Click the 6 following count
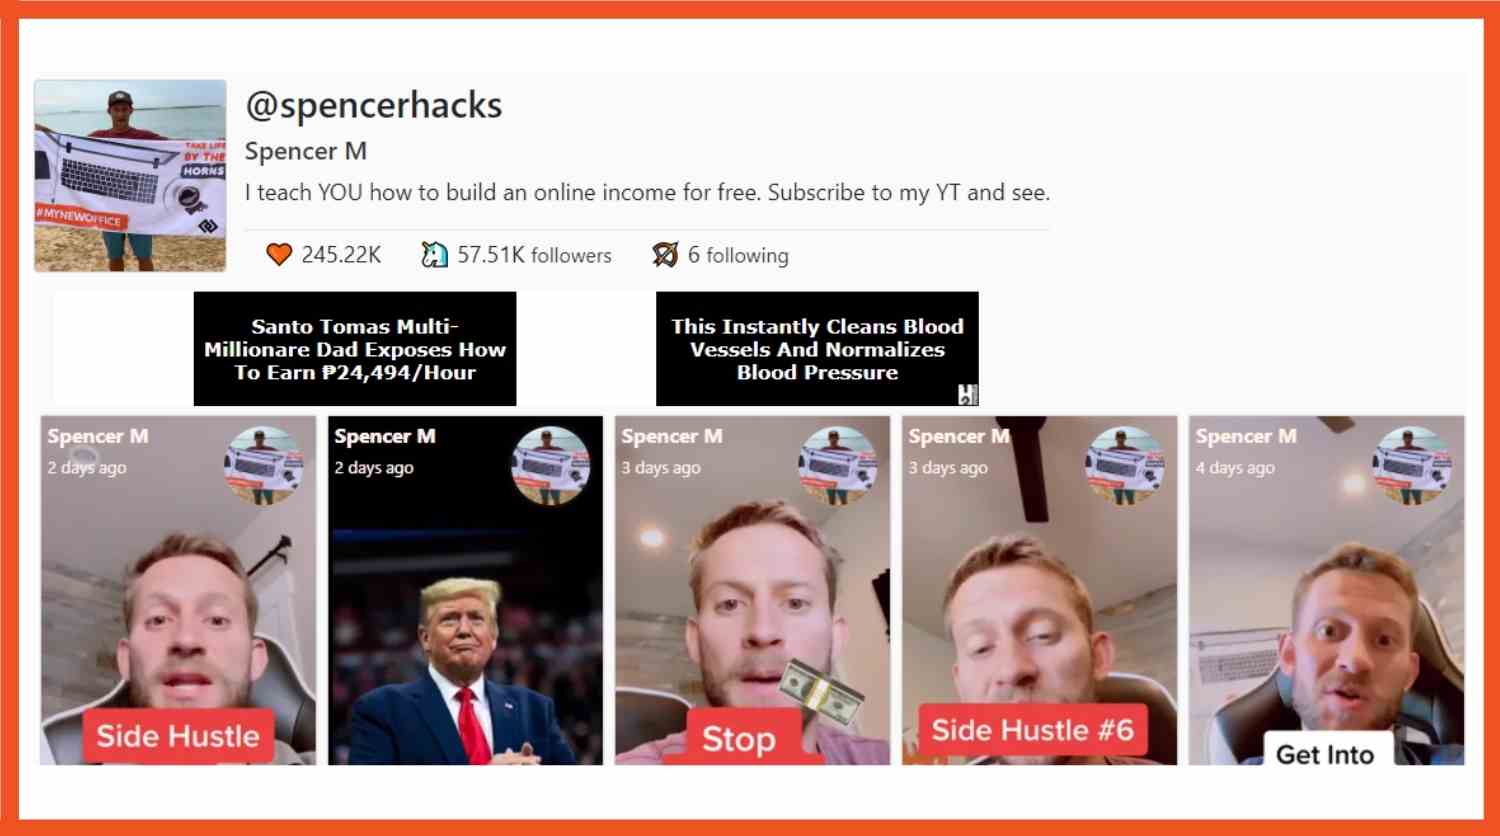The image size is (1500, 836). (x=738, y=255)
